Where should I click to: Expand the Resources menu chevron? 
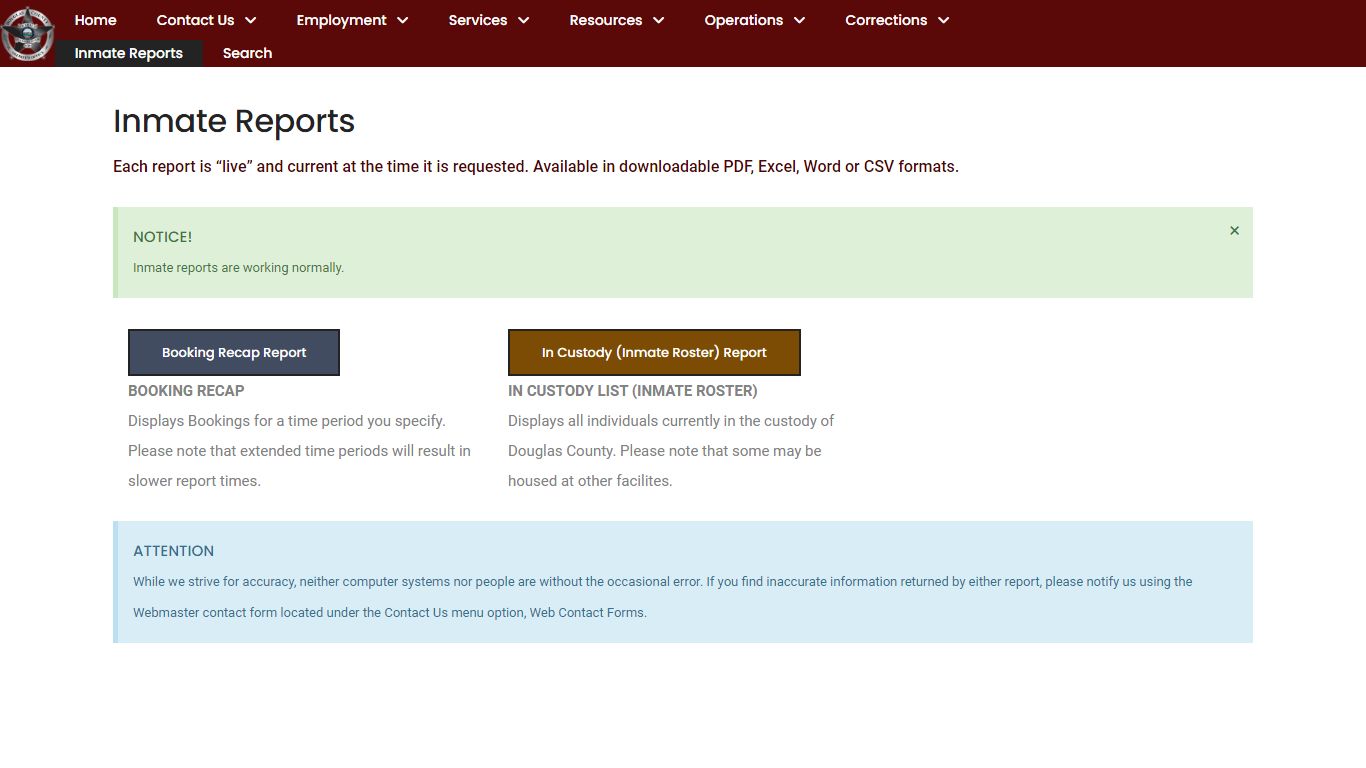tap(658, 20)
